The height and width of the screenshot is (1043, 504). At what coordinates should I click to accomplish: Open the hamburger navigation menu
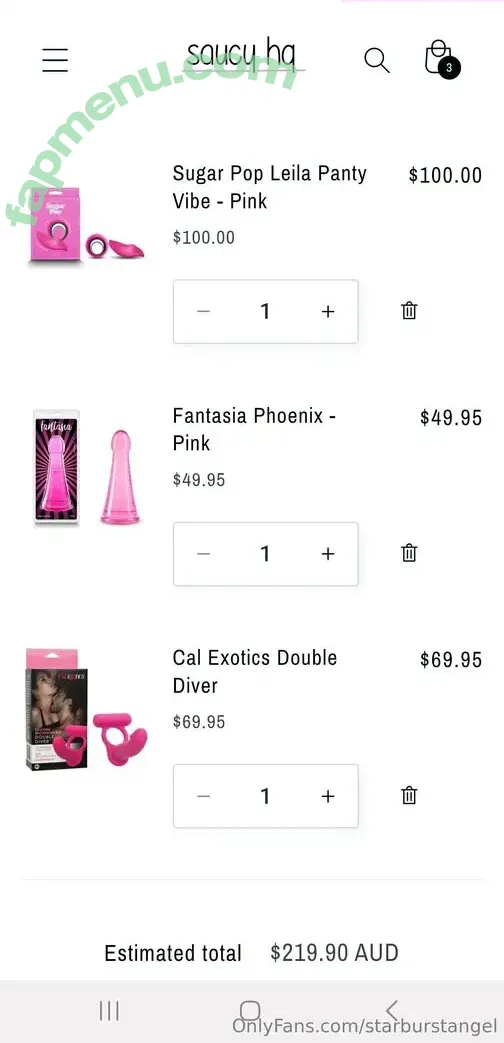tap(55, 60)
